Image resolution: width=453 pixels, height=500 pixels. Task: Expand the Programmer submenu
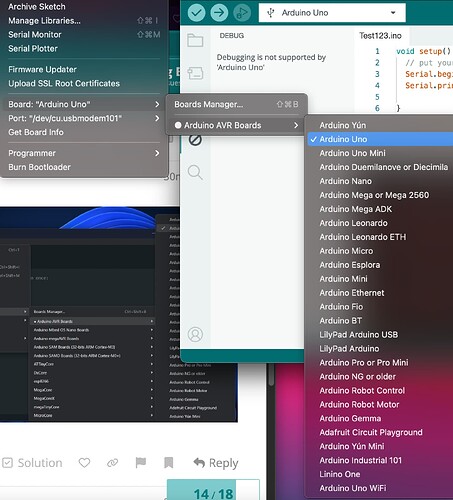coord(84,153)
